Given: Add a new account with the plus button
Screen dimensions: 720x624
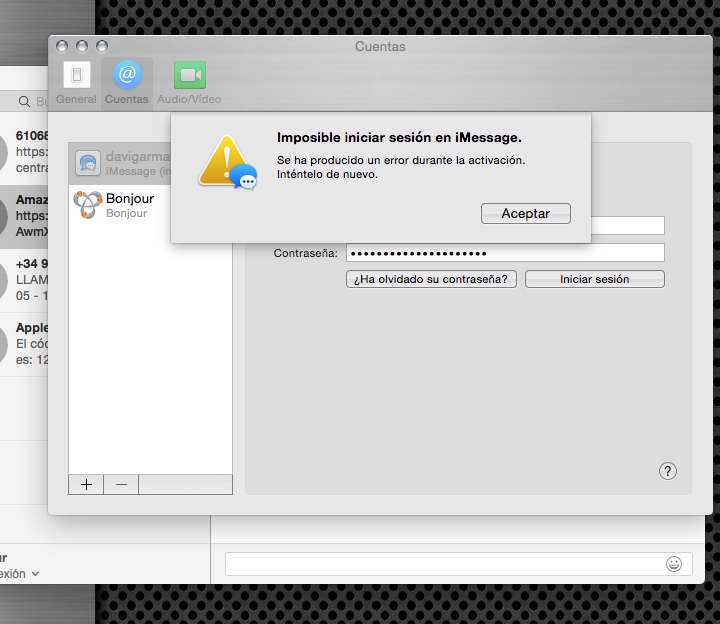Looking at the screenshot, I should [x=86, y=484].
